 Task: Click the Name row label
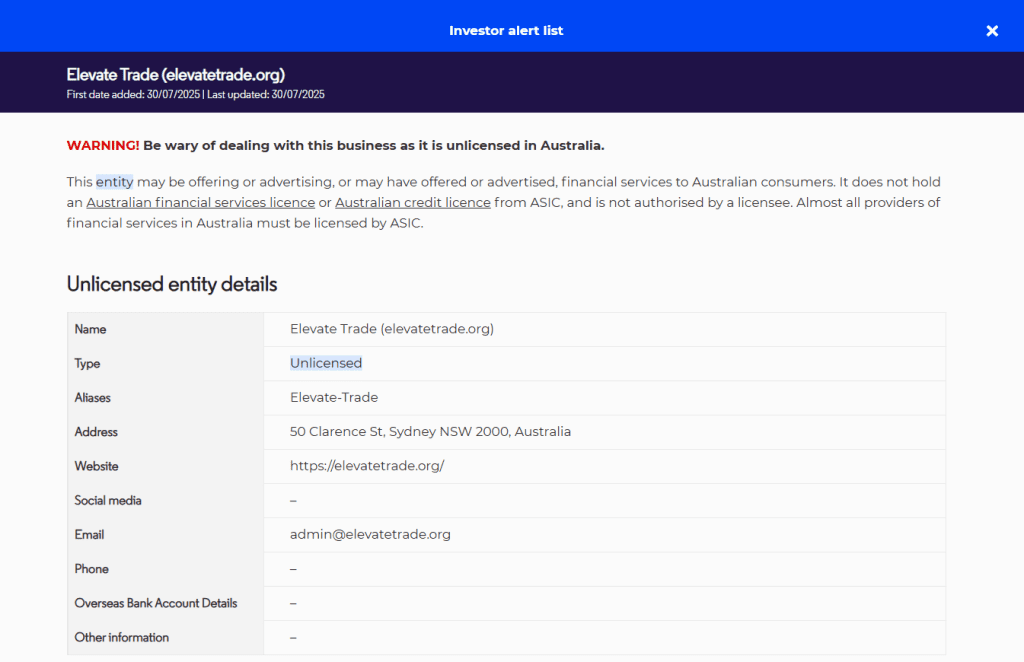90,329
